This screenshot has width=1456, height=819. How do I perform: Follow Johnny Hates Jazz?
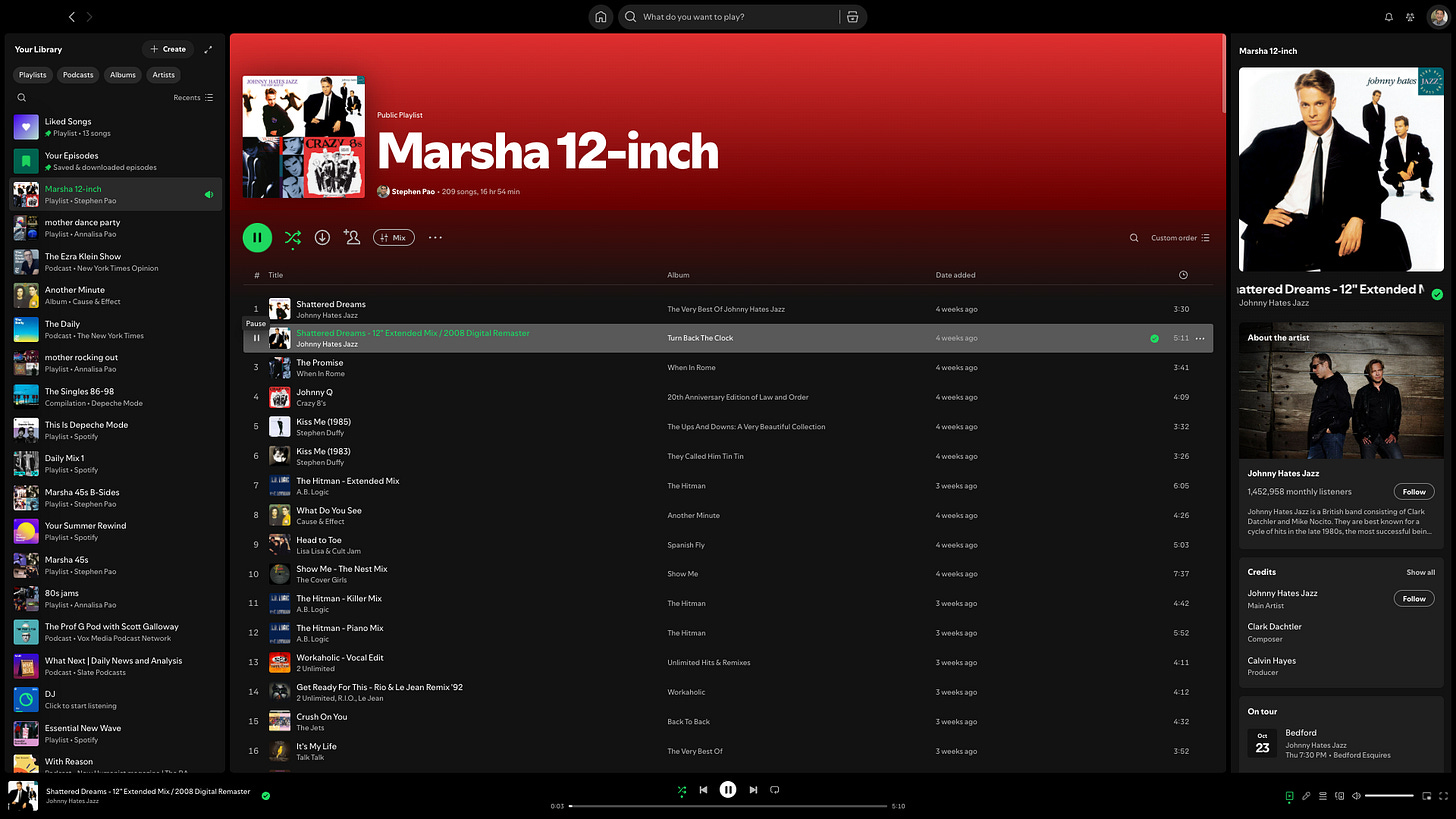point(1413,491)
